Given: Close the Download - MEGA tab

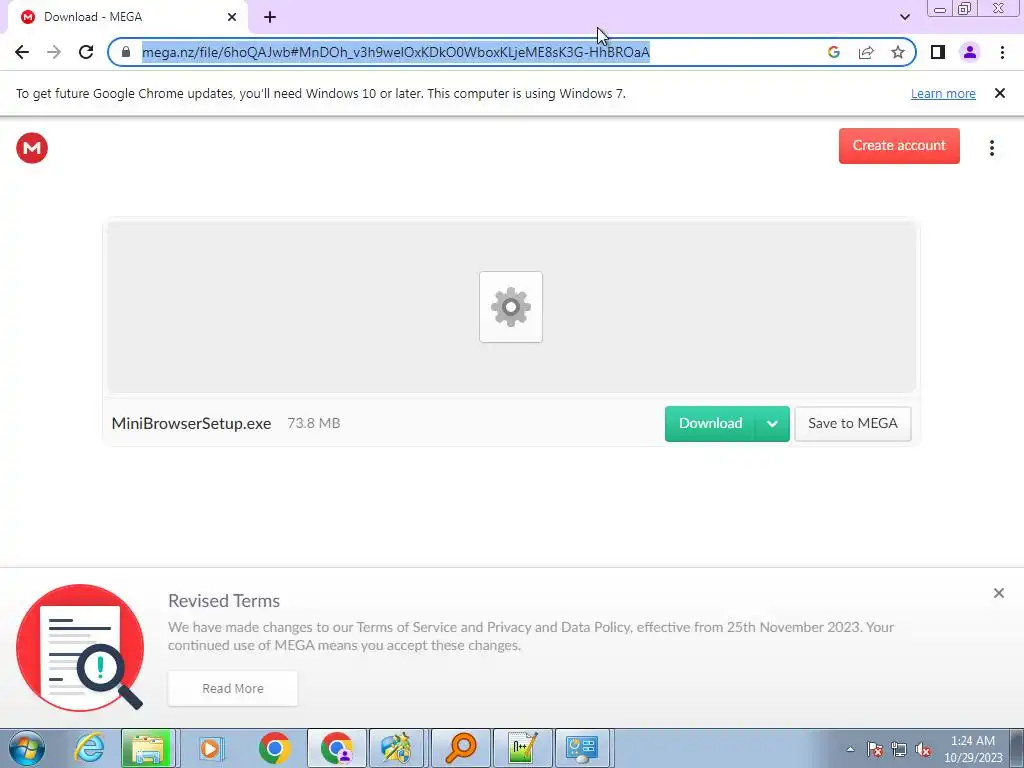Looking at the screenshot, I should 232,17.
